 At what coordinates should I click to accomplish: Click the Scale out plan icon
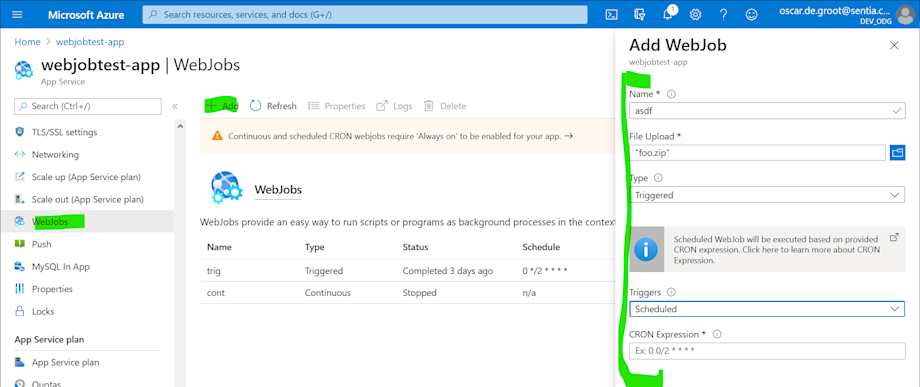[20, 199]
